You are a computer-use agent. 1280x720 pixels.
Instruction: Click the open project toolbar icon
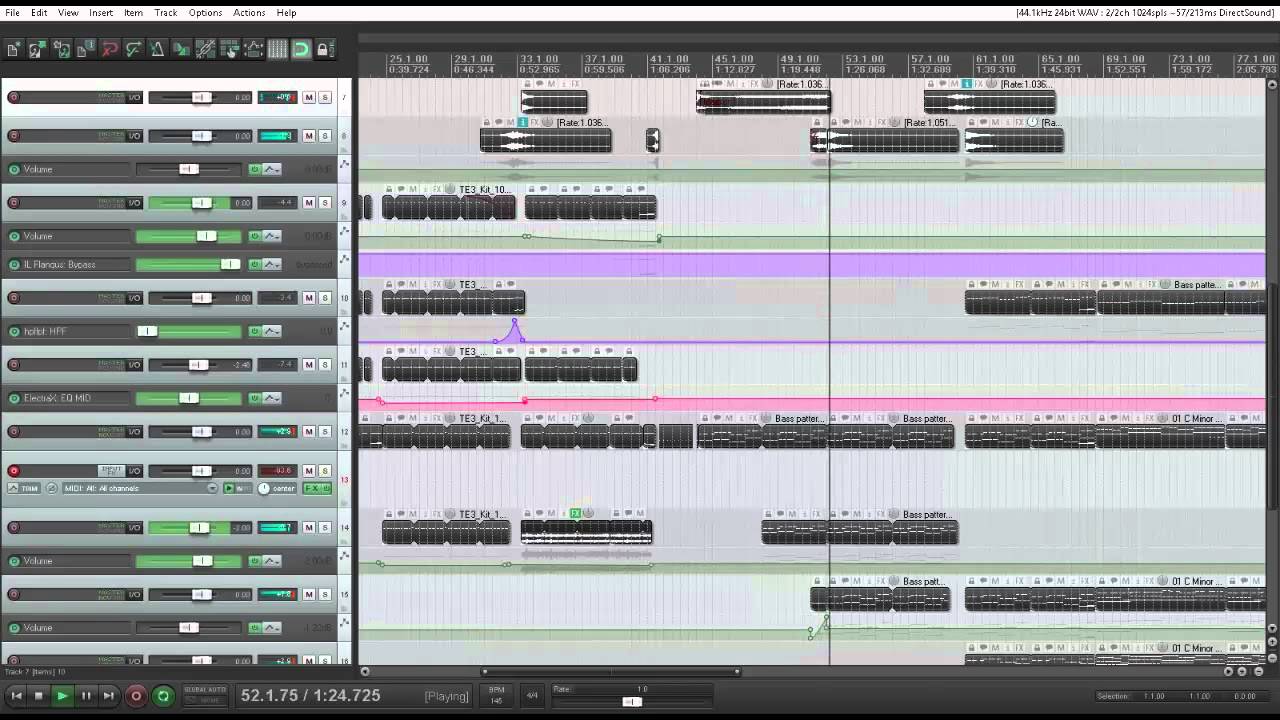[x=37, y=49]
